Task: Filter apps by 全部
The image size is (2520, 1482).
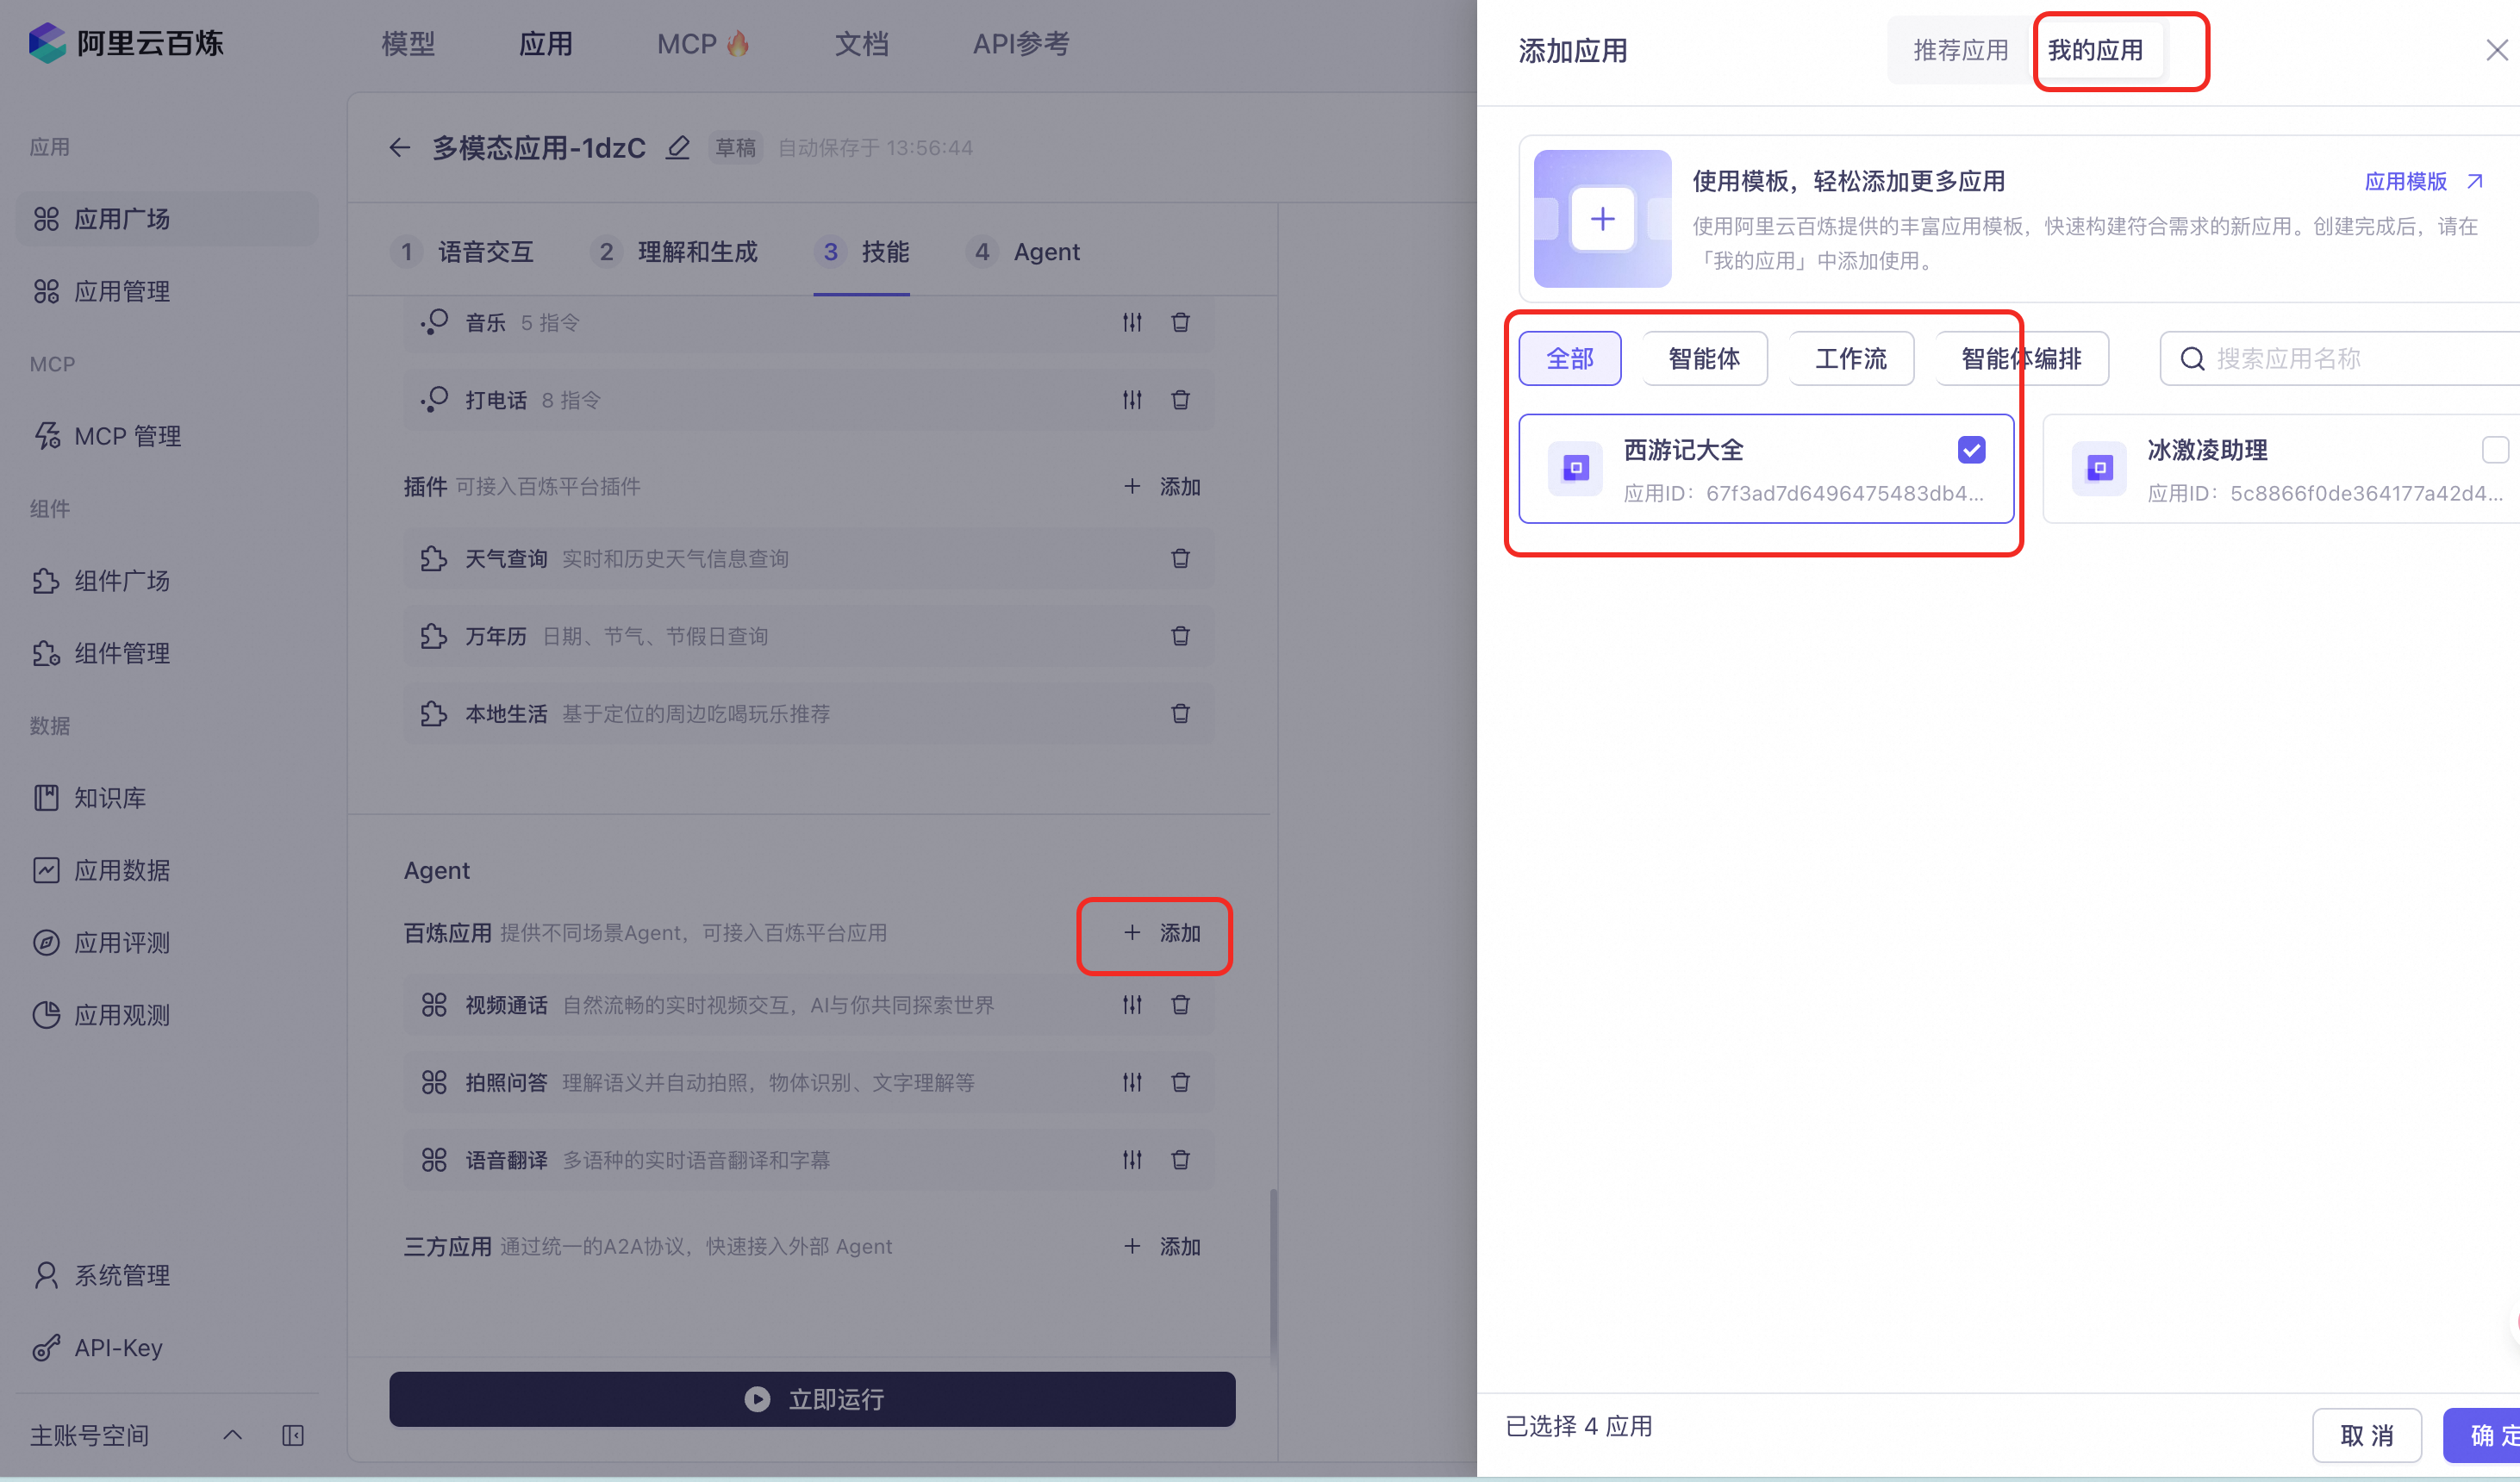Action: click(x=1570, y=359)
